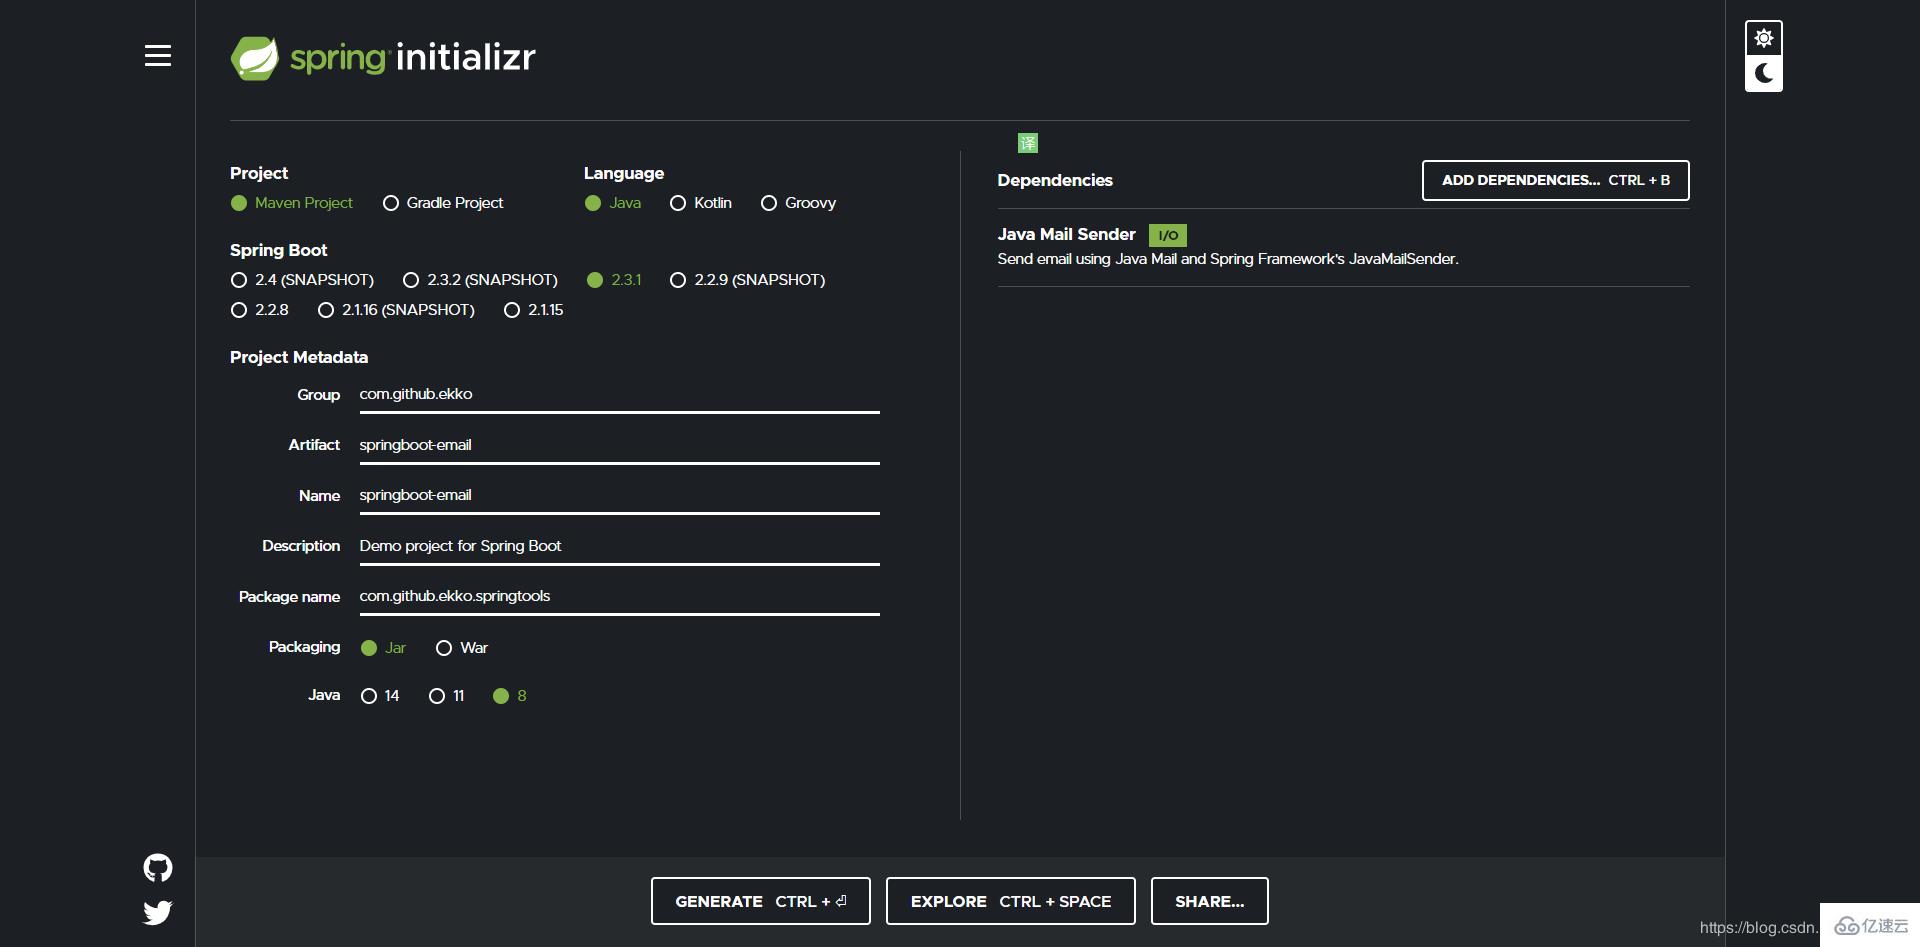The image size is (1920, 947).
Task: Open the hamburger navigation menu
Action: [x=158, y=56]
